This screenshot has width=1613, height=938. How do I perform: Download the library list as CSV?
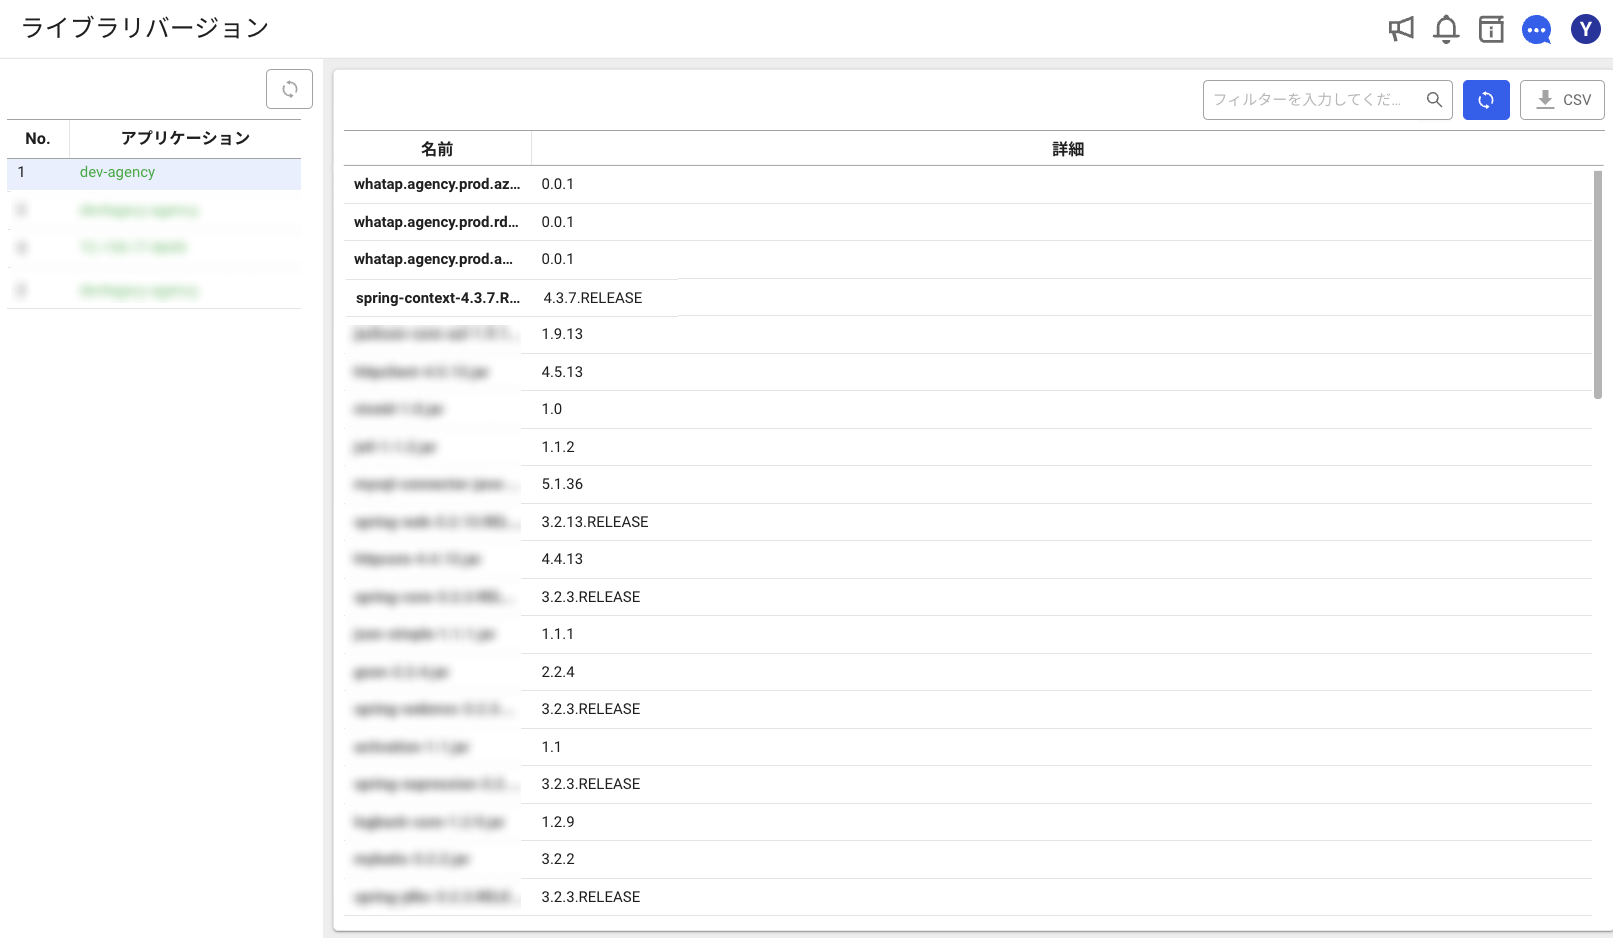(1562, 100)
